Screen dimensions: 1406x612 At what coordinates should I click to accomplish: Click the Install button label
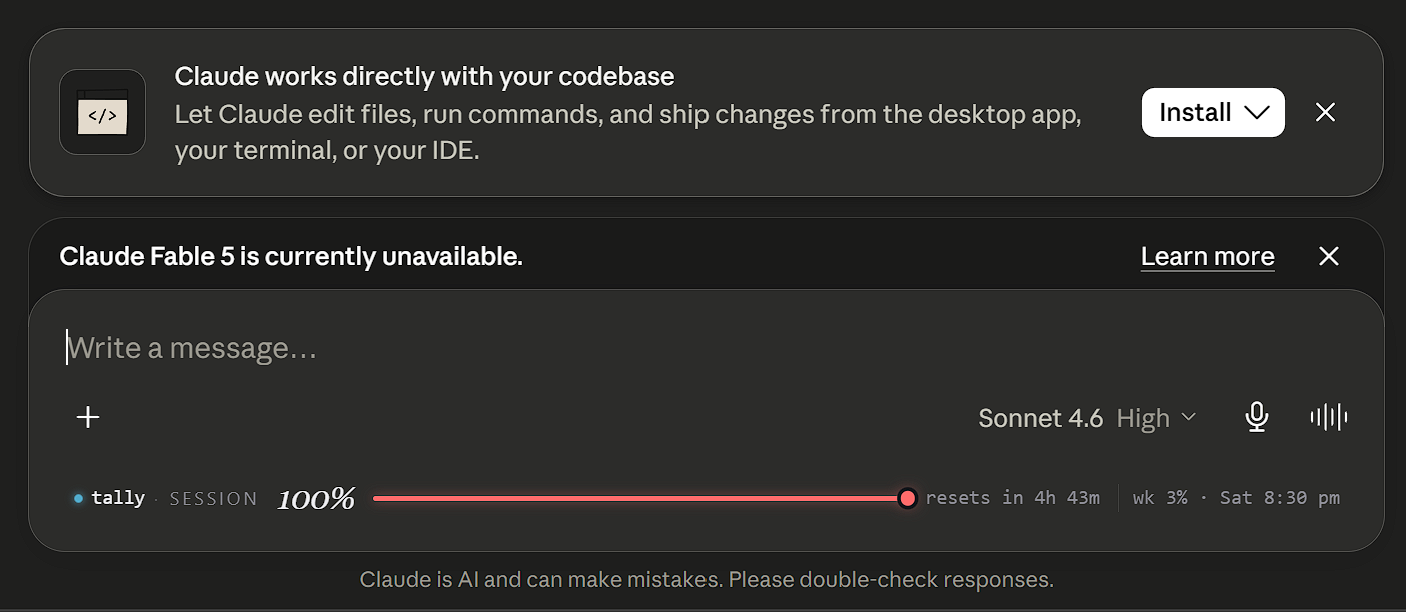pos(1195,112)
